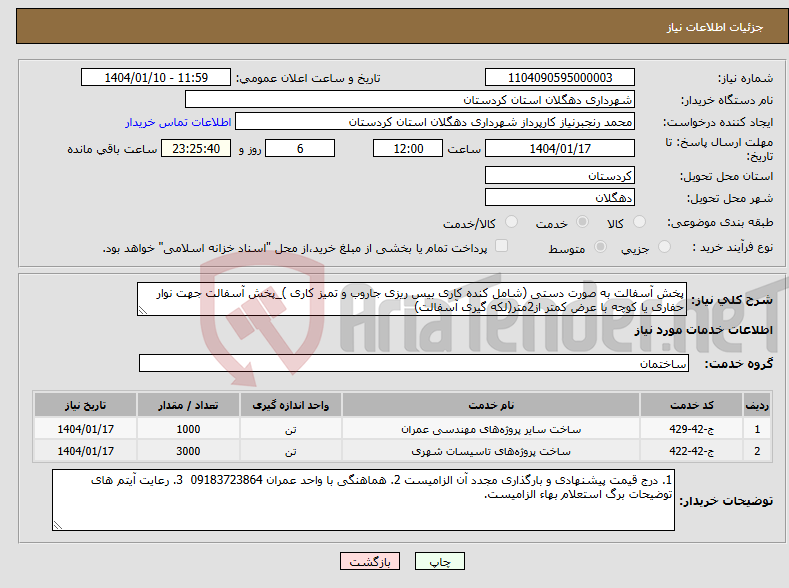Toggle the اسناد خزانه اسلامی payment checkbox
Image resolution: width=789 pixels, height=588 pixels.
(x=501, y=245)
